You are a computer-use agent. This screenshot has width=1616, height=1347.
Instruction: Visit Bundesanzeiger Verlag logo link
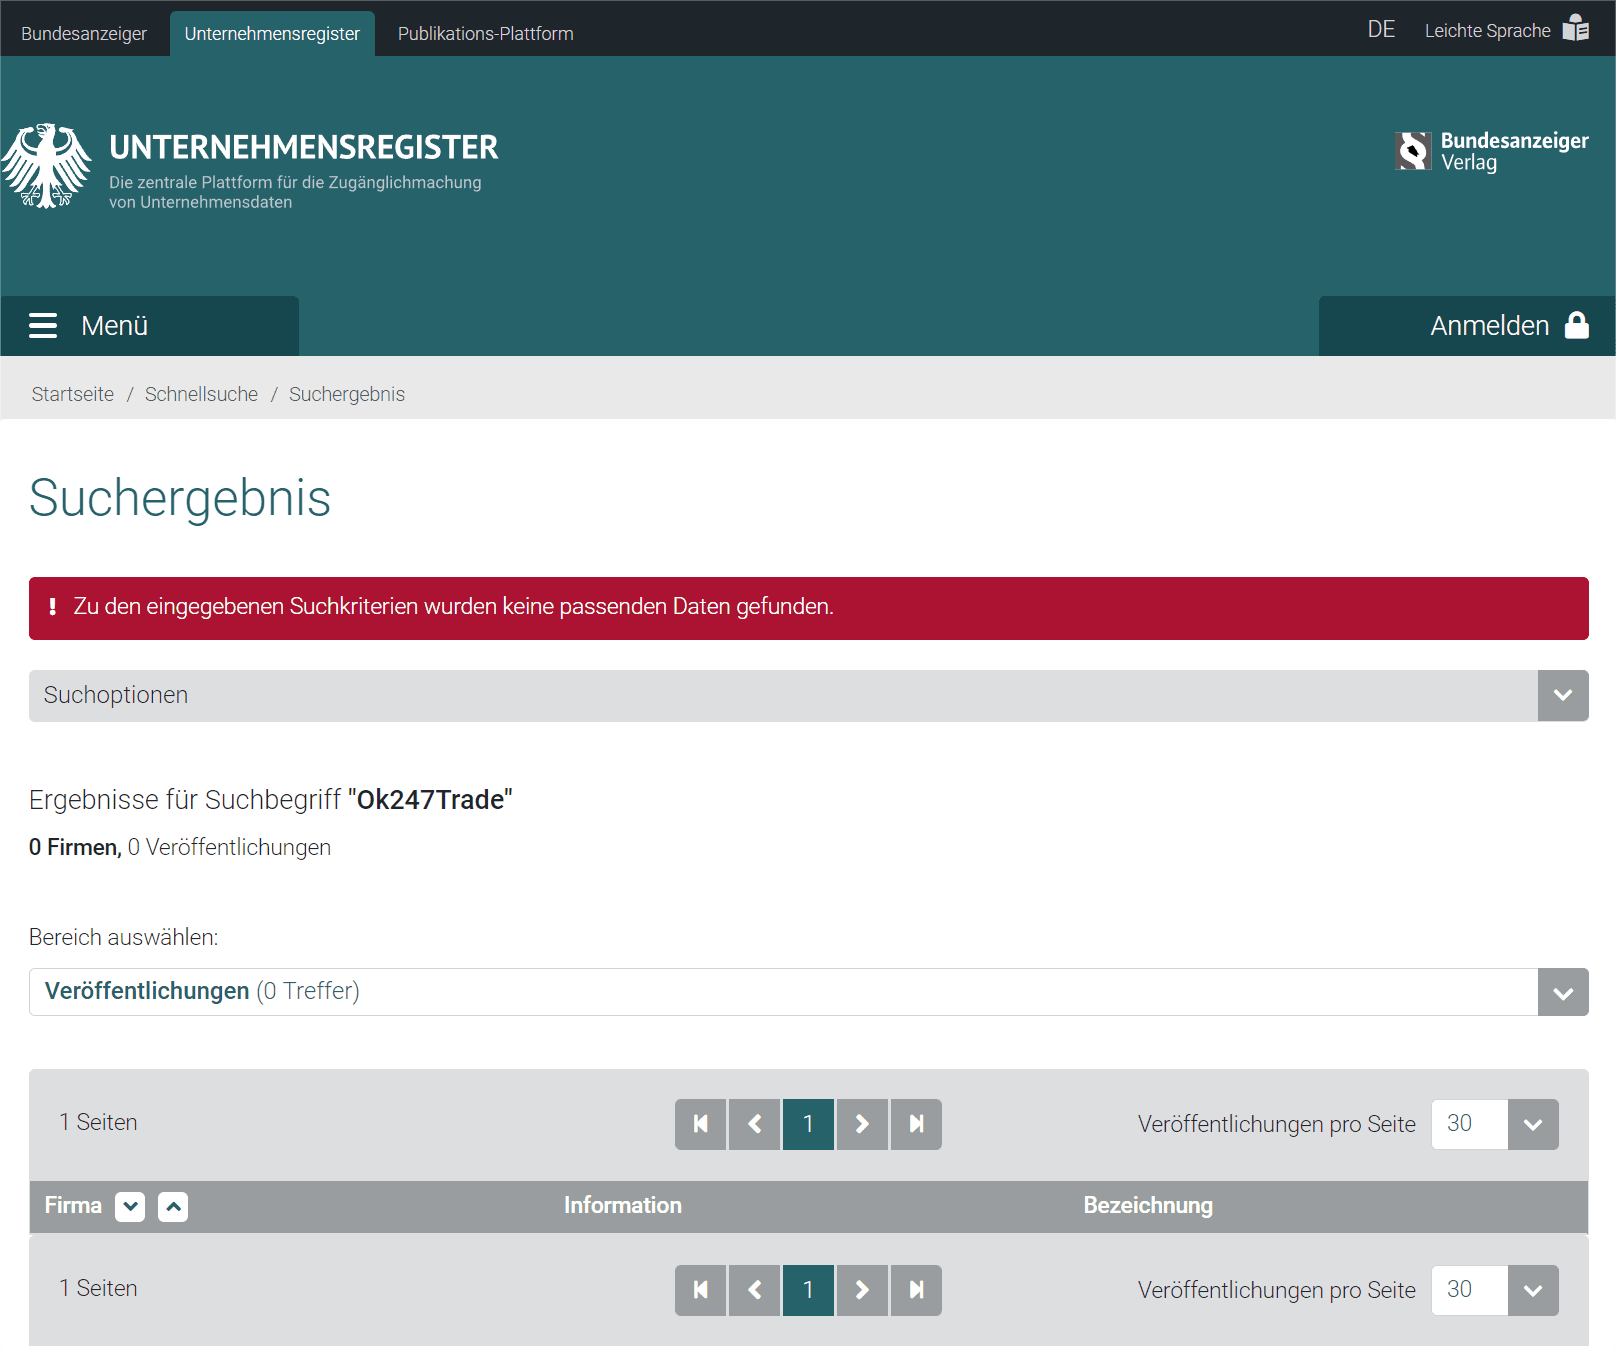click(1492, 151)
